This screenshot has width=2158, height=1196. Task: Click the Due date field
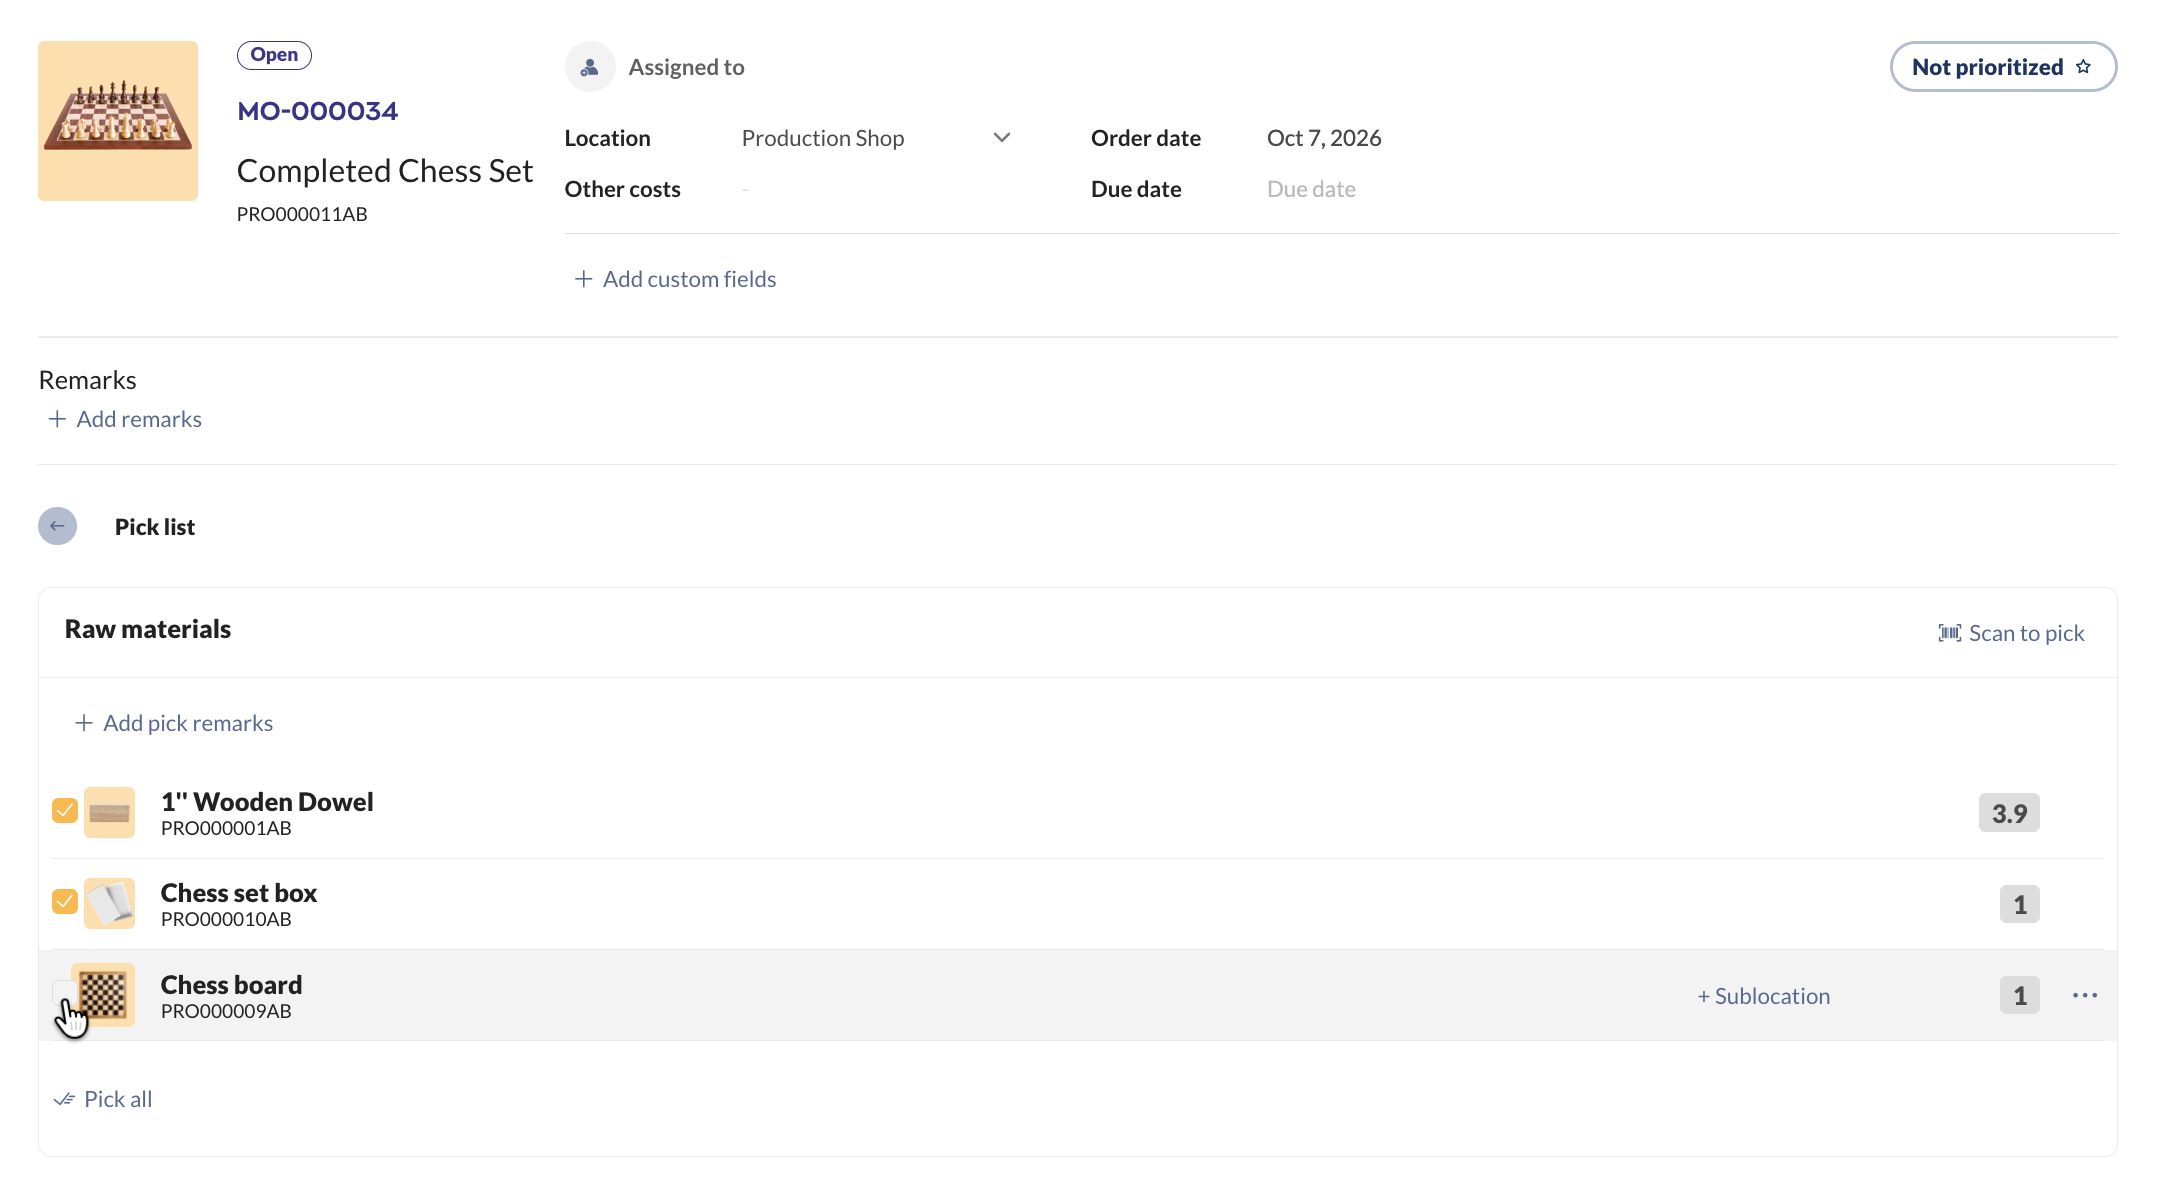click(x=1311, y=189)
